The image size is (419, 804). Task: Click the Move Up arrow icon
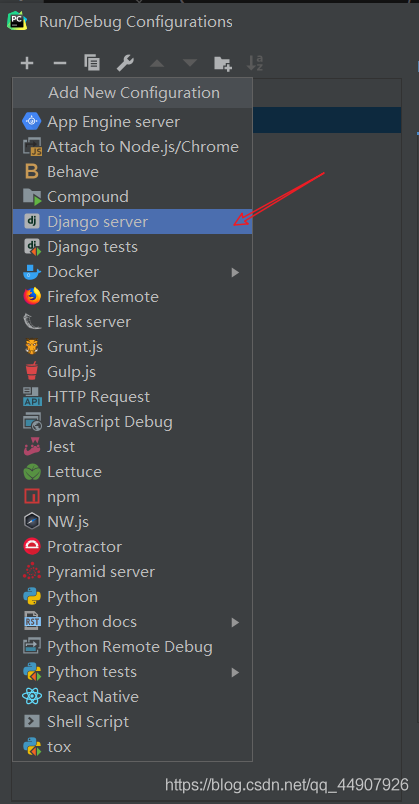point(157,64)
